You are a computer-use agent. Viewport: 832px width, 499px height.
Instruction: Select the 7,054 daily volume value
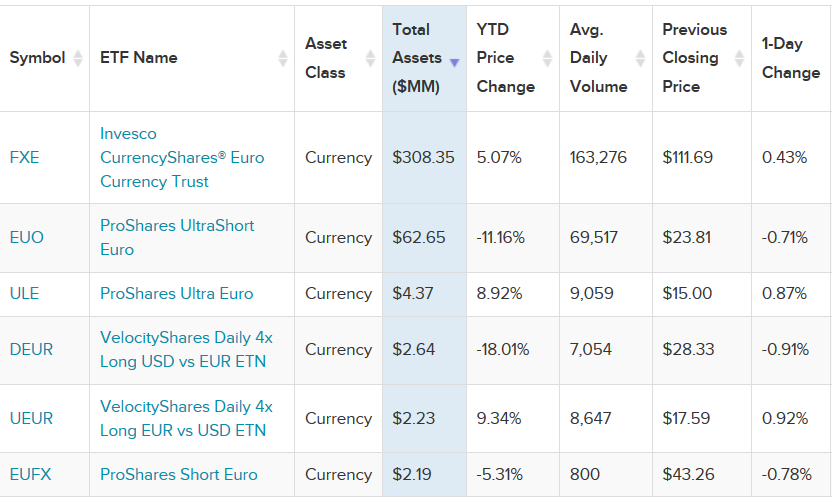pos(591,349)
